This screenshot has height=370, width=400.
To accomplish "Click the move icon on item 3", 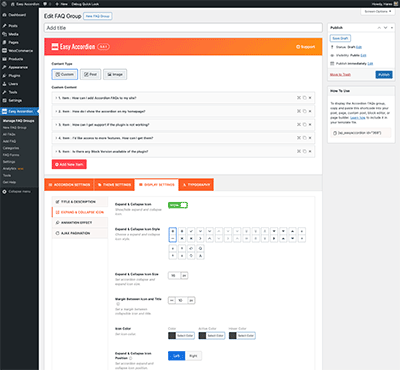I will 299,124.
